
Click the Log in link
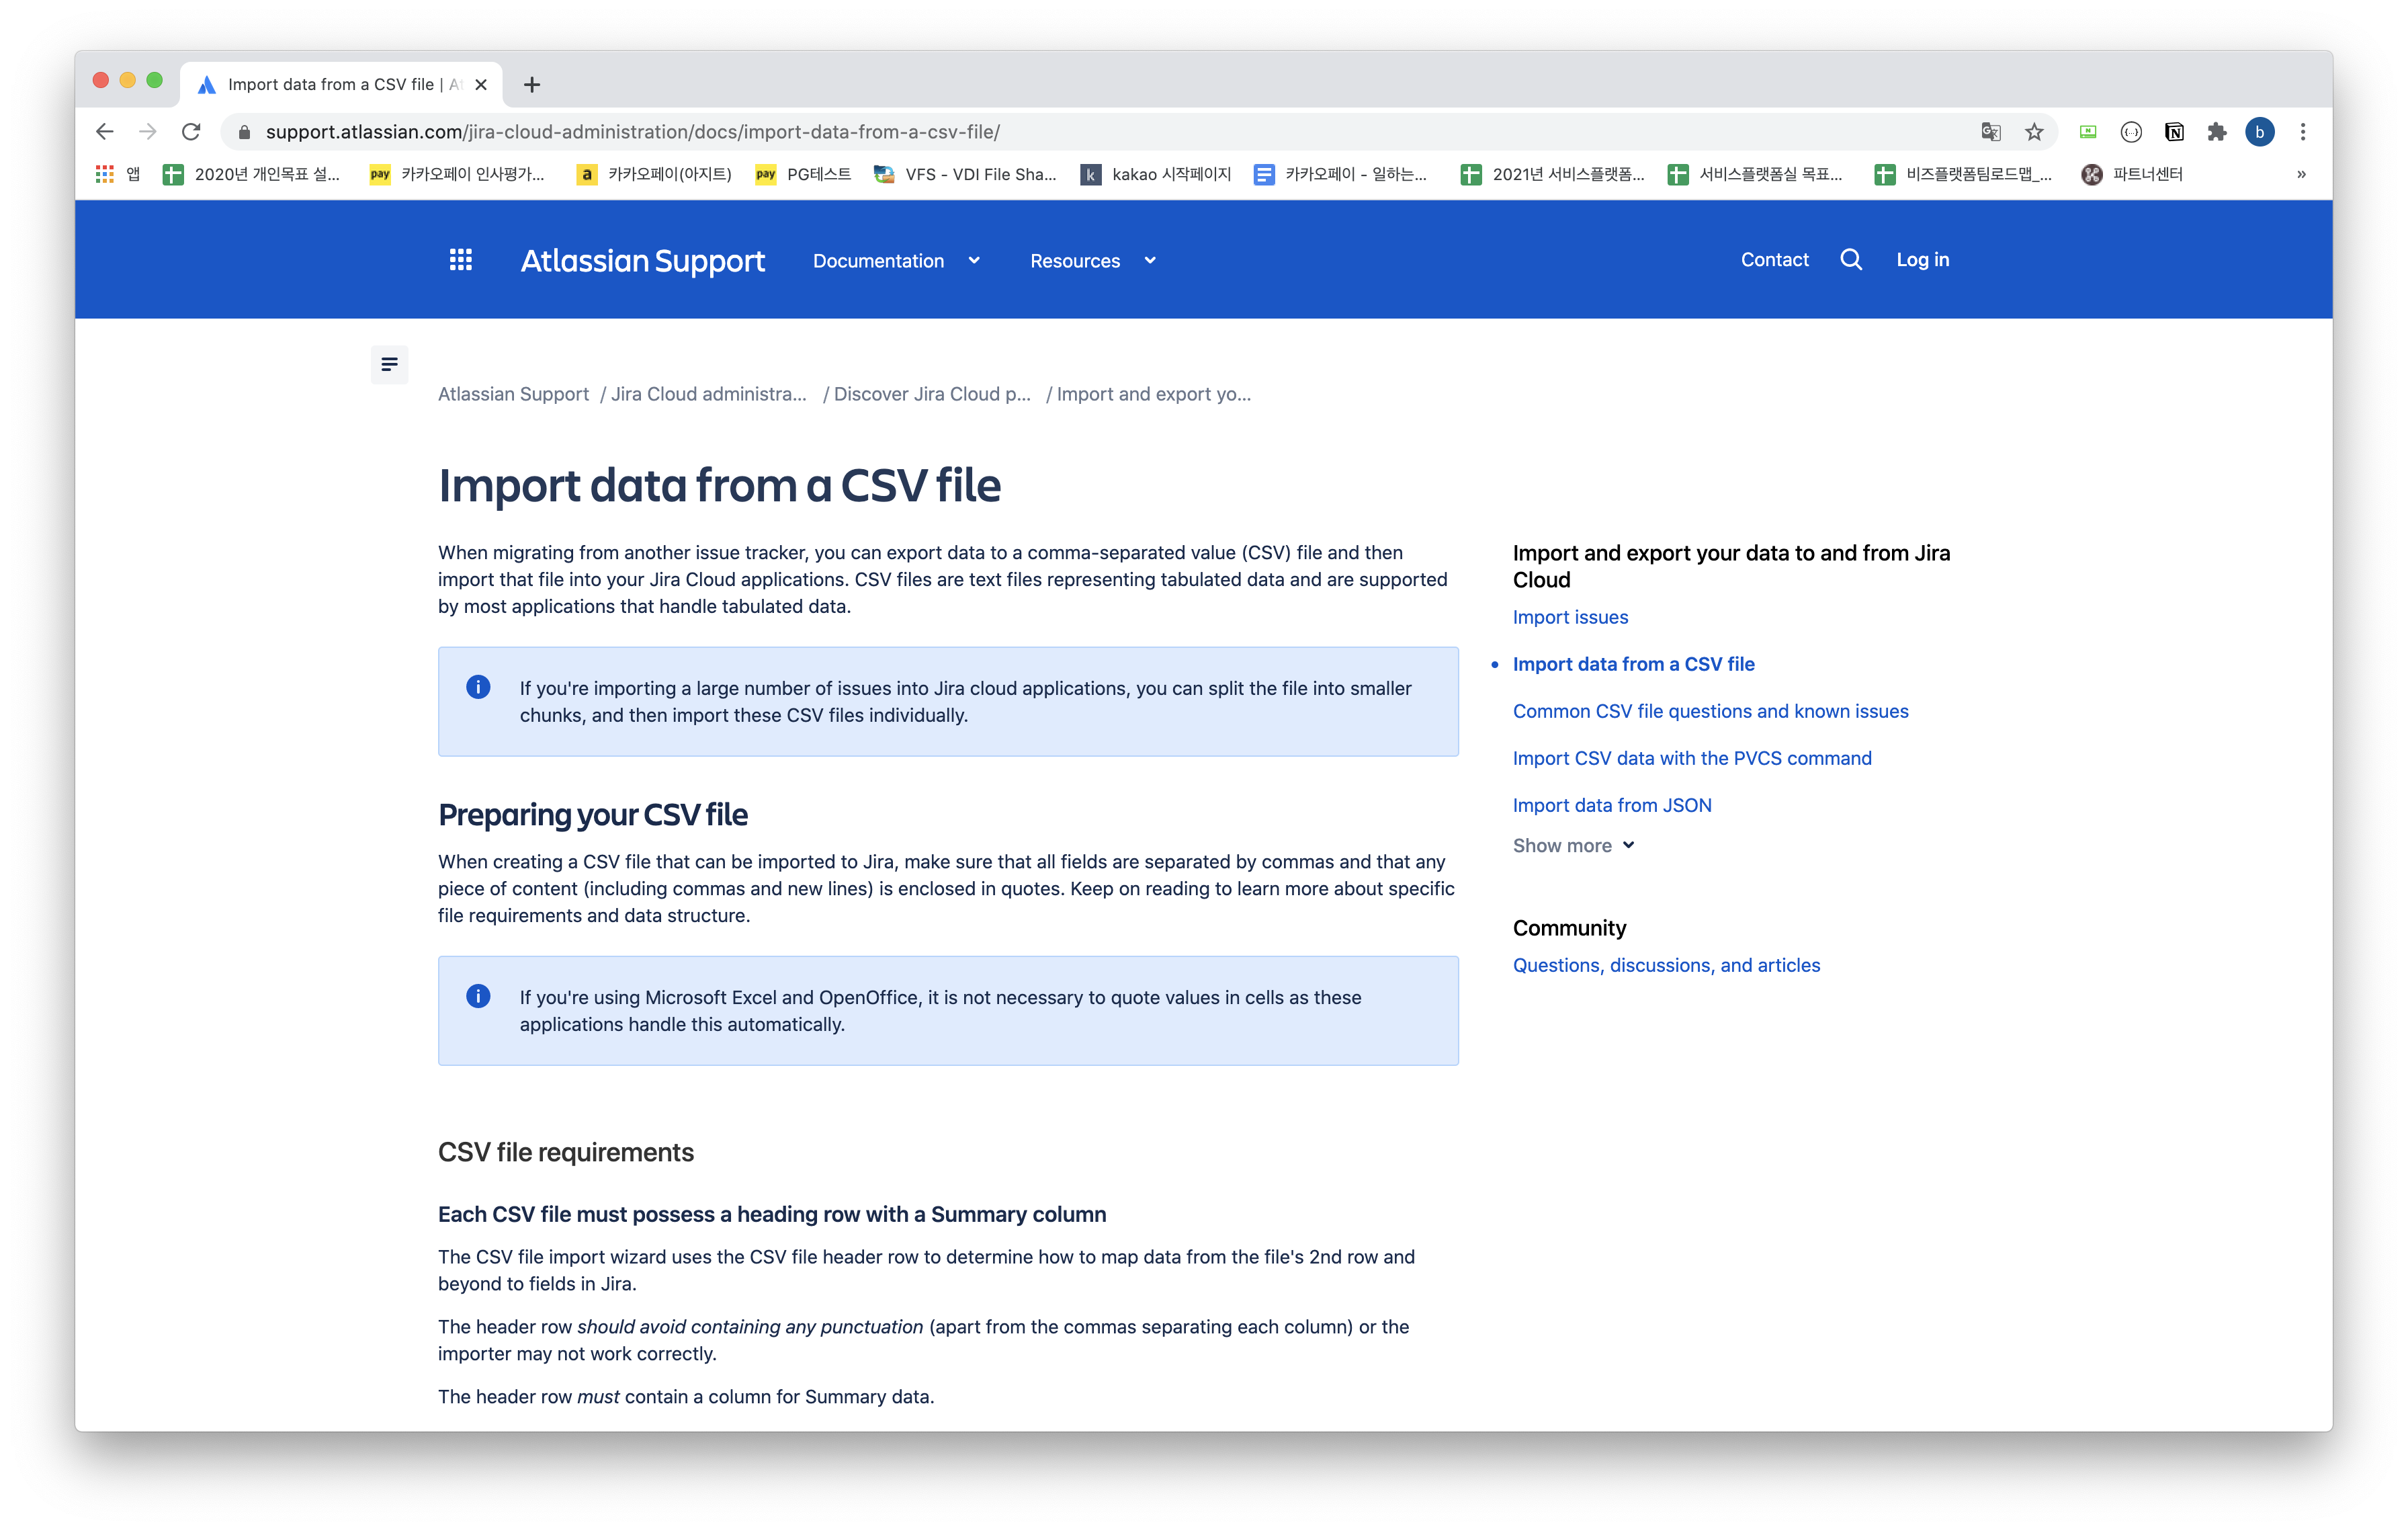pos(1922,260)
